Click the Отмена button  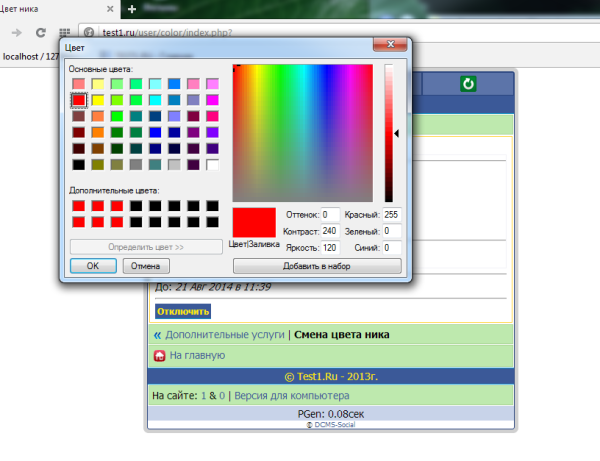coord(146,266)
